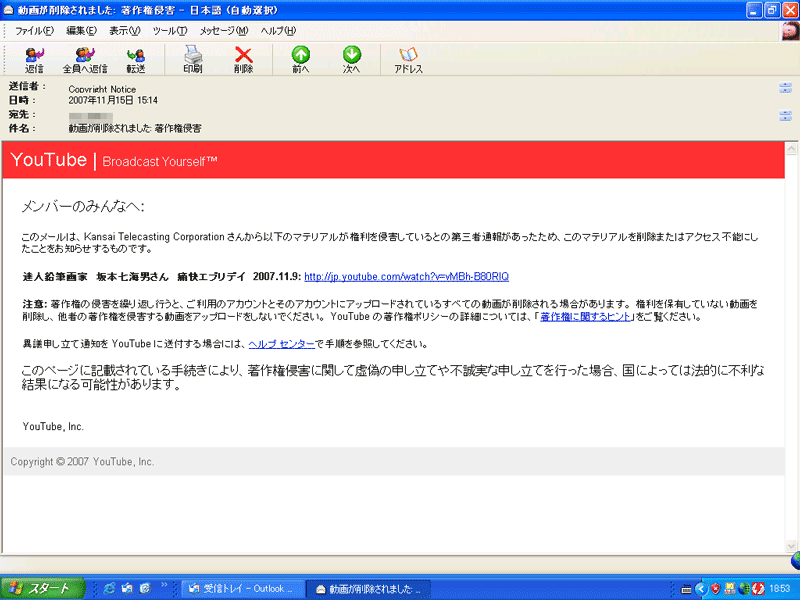Go to next message with 次へ arrow
The width and height of the screenshot is (800, 600).
(352, 60)
